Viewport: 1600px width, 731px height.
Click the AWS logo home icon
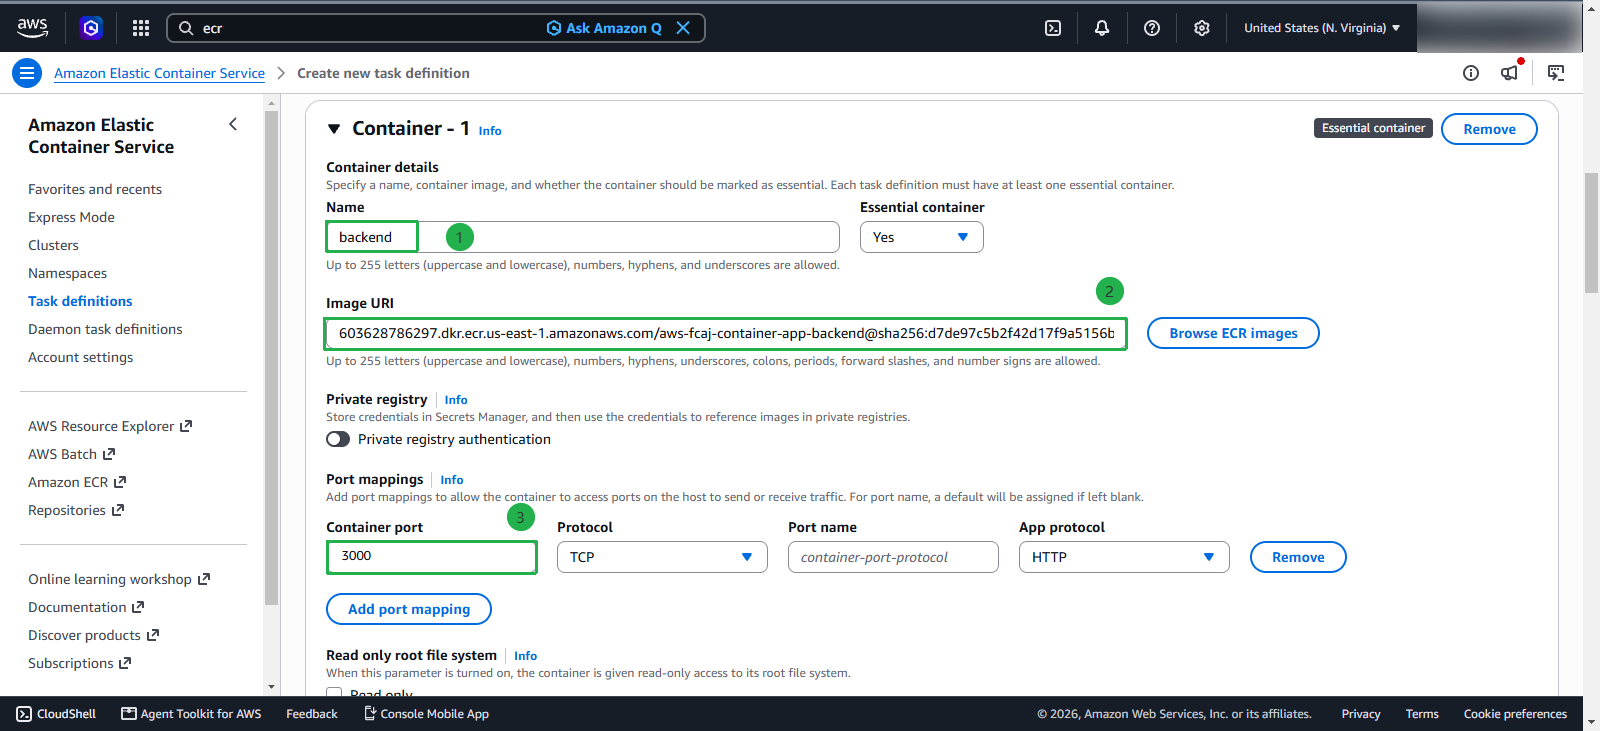tap(33, 28)
